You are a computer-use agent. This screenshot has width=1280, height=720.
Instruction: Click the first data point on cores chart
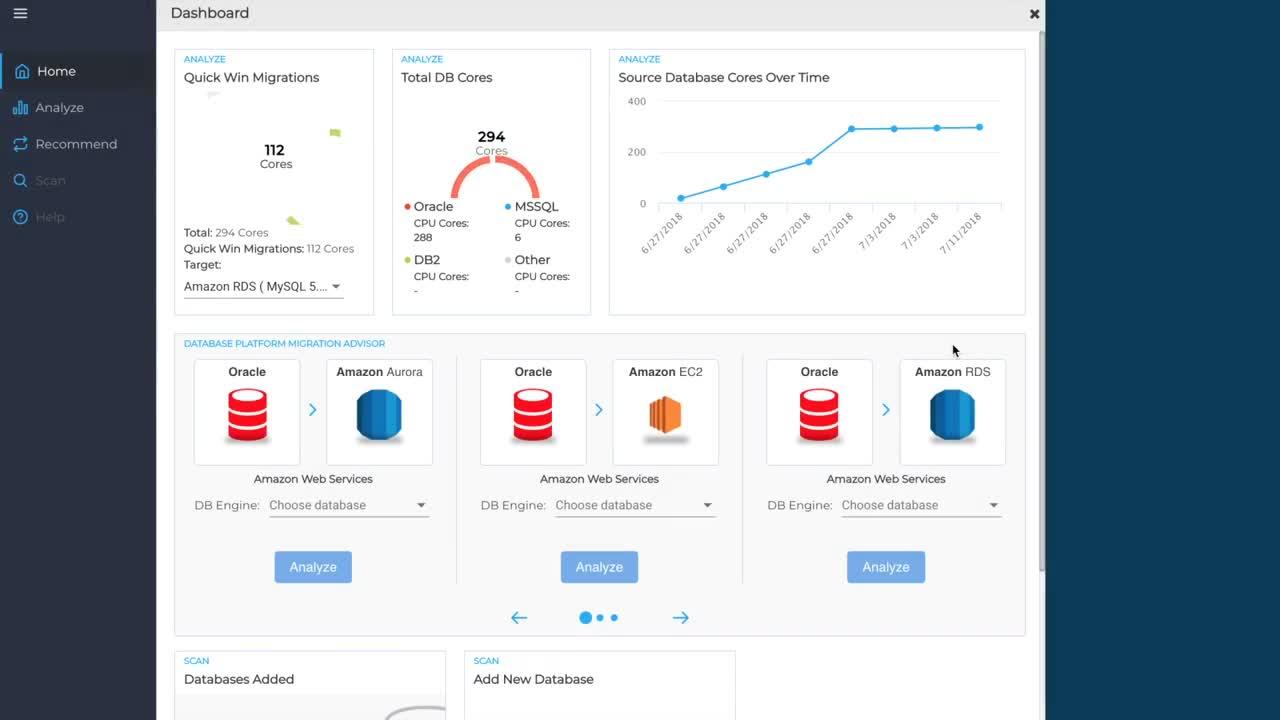click(681, 198)
